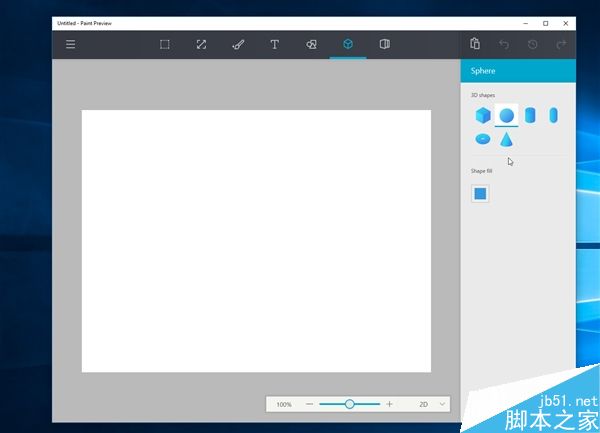Viewport: 600px width, 433px height.
Task: Click the zoom slider handle
Action: pos(349,404)
